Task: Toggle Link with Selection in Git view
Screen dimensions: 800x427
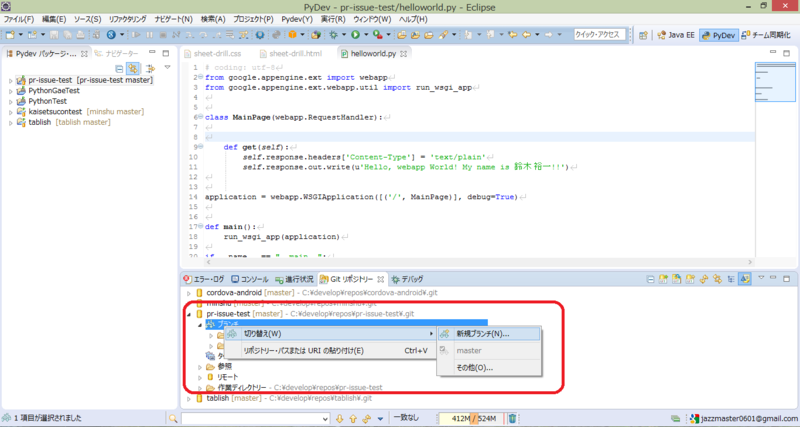Action: pyautogui.click(x=717, y=279)
